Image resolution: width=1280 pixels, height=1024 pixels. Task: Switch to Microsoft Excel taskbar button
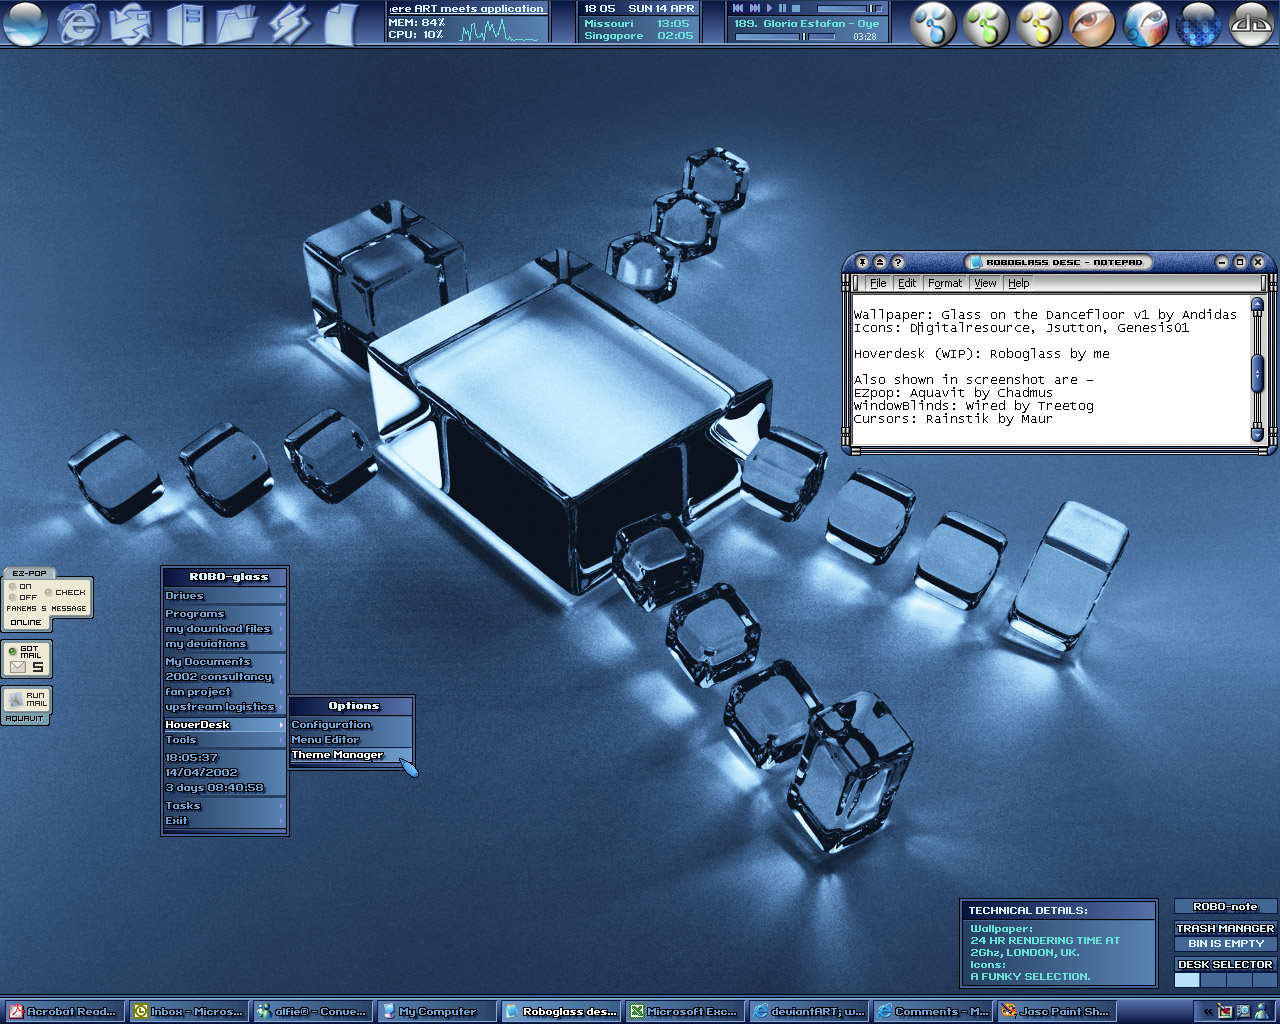click(x=685, y=1011)
